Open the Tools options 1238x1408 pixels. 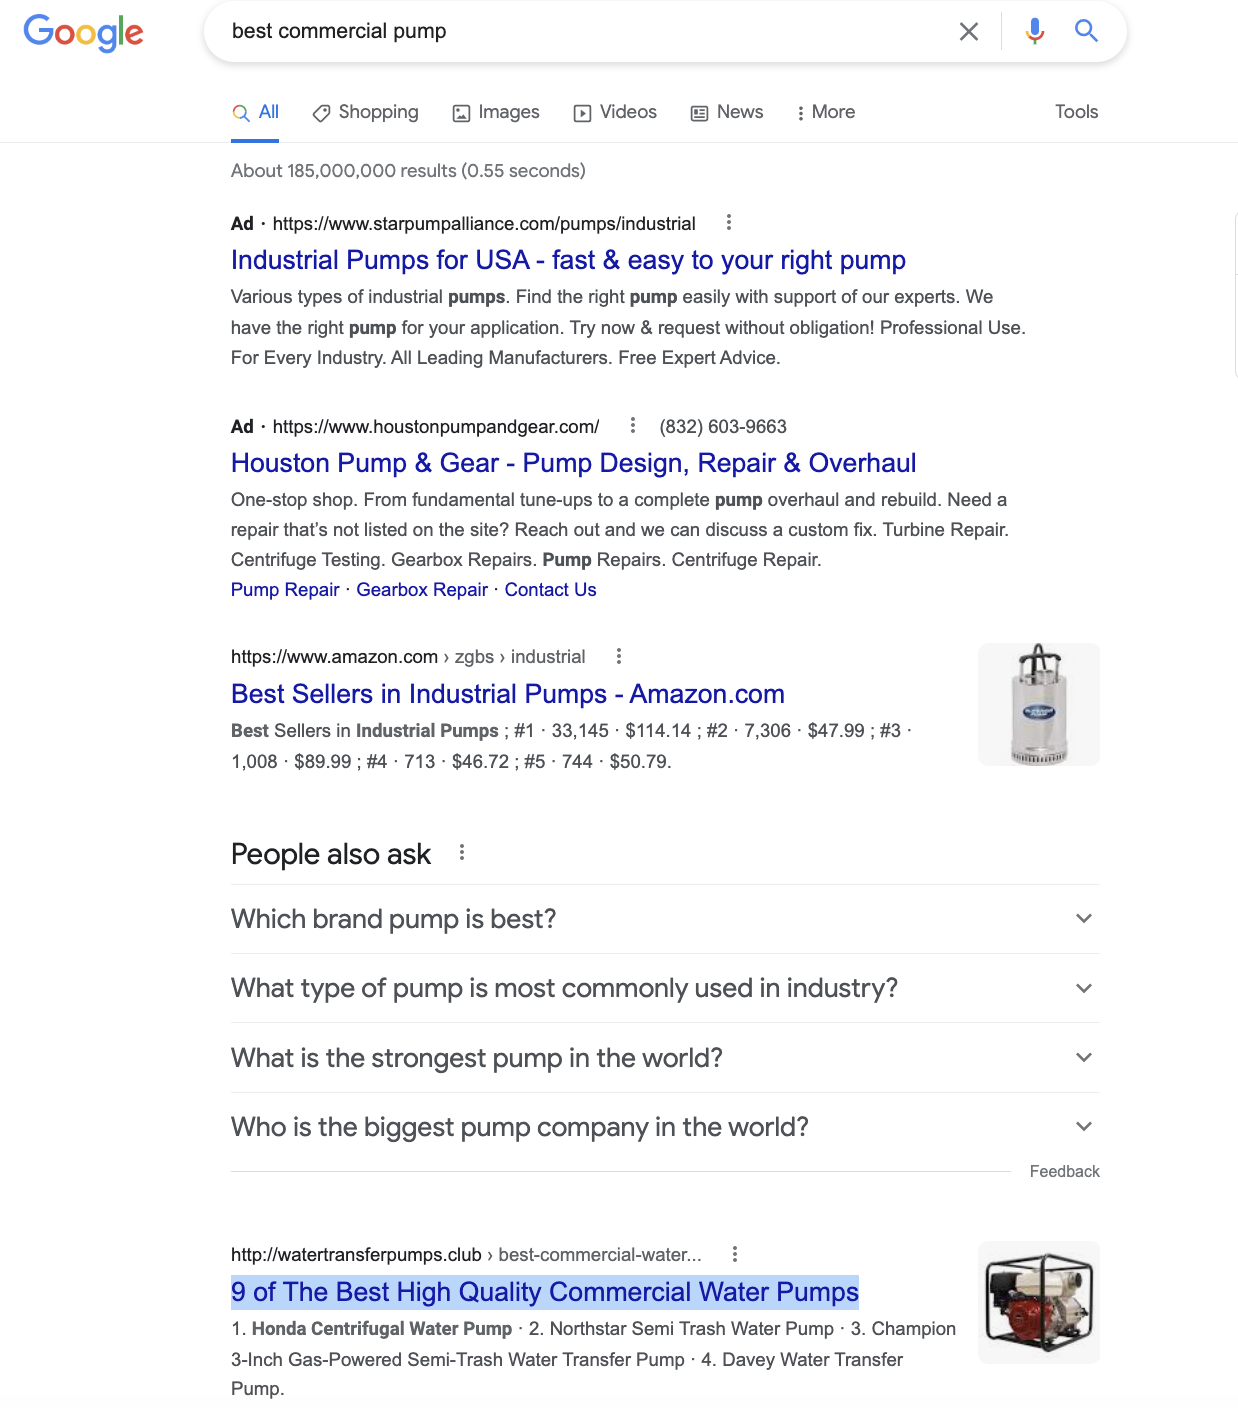pyautogui.click(x=1076, y=112)
